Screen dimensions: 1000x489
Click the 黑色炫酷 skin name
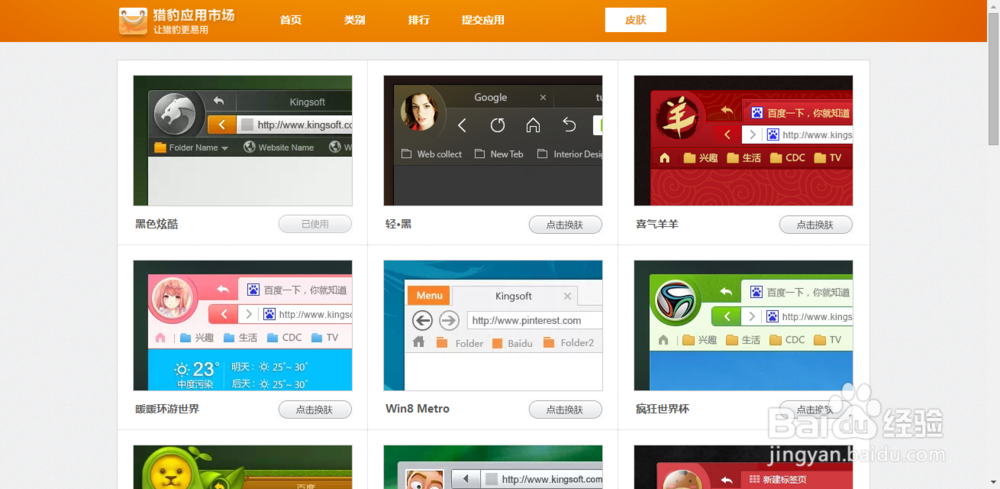156,224
